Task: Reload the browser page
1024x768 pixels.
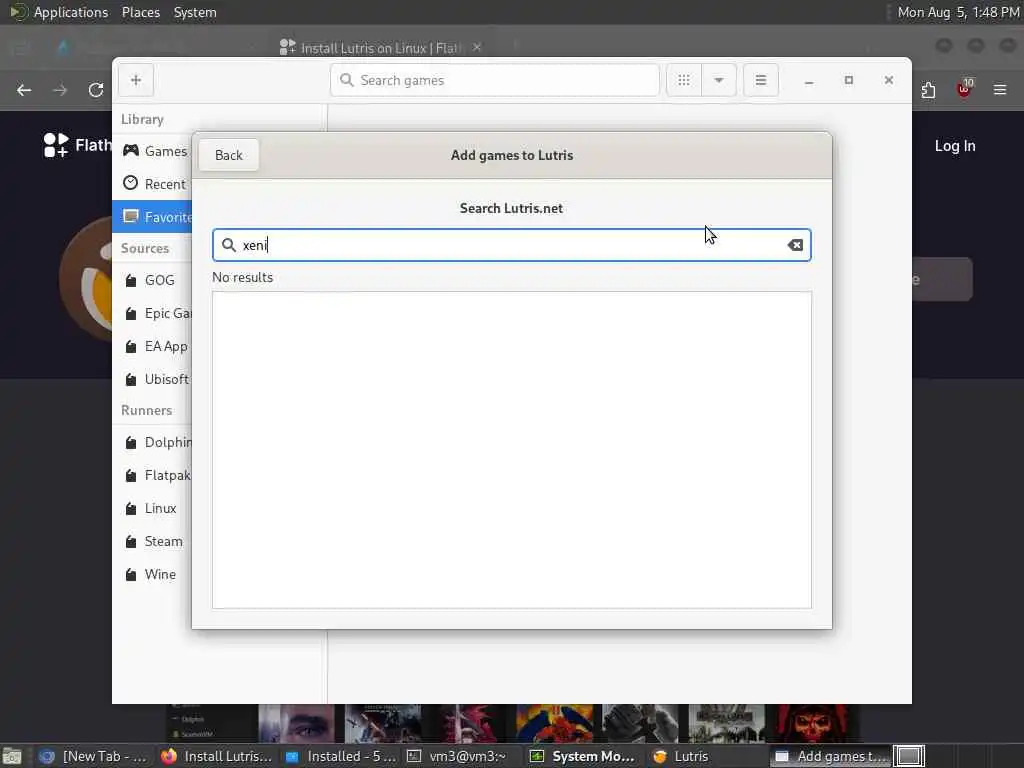Action: pos(96,90)
